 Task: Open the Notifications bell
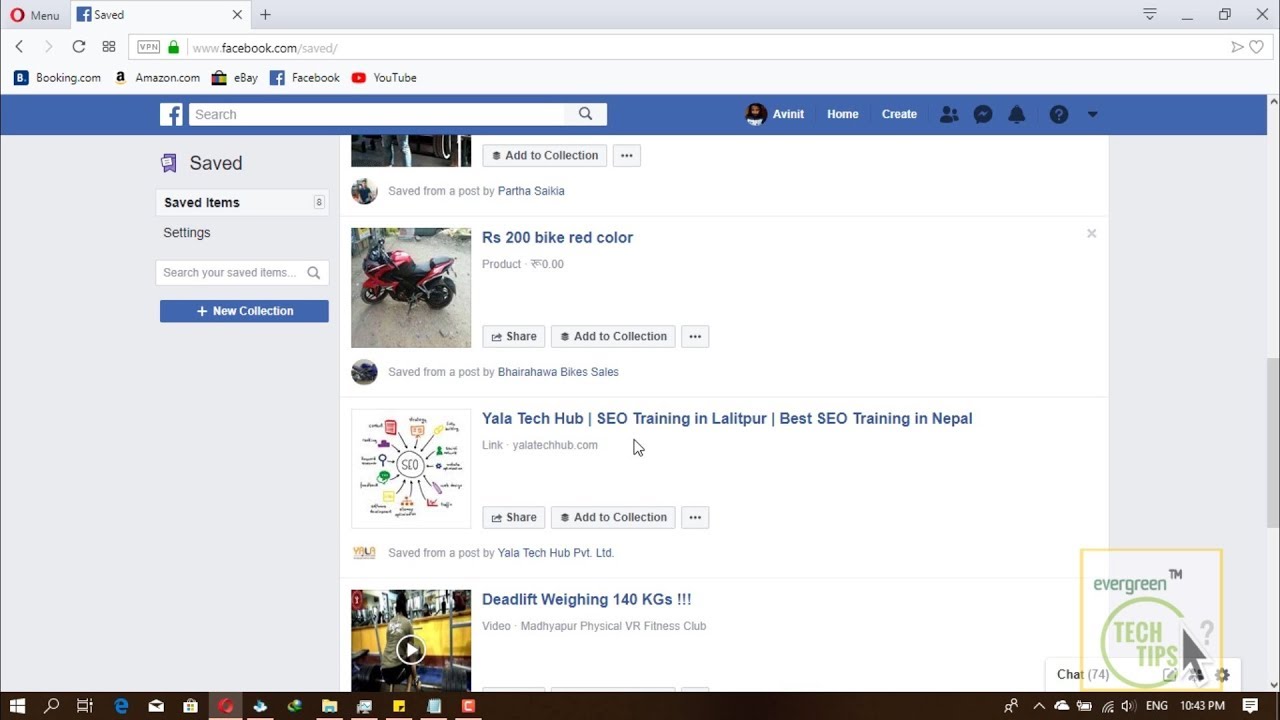tap(1017, 114)
